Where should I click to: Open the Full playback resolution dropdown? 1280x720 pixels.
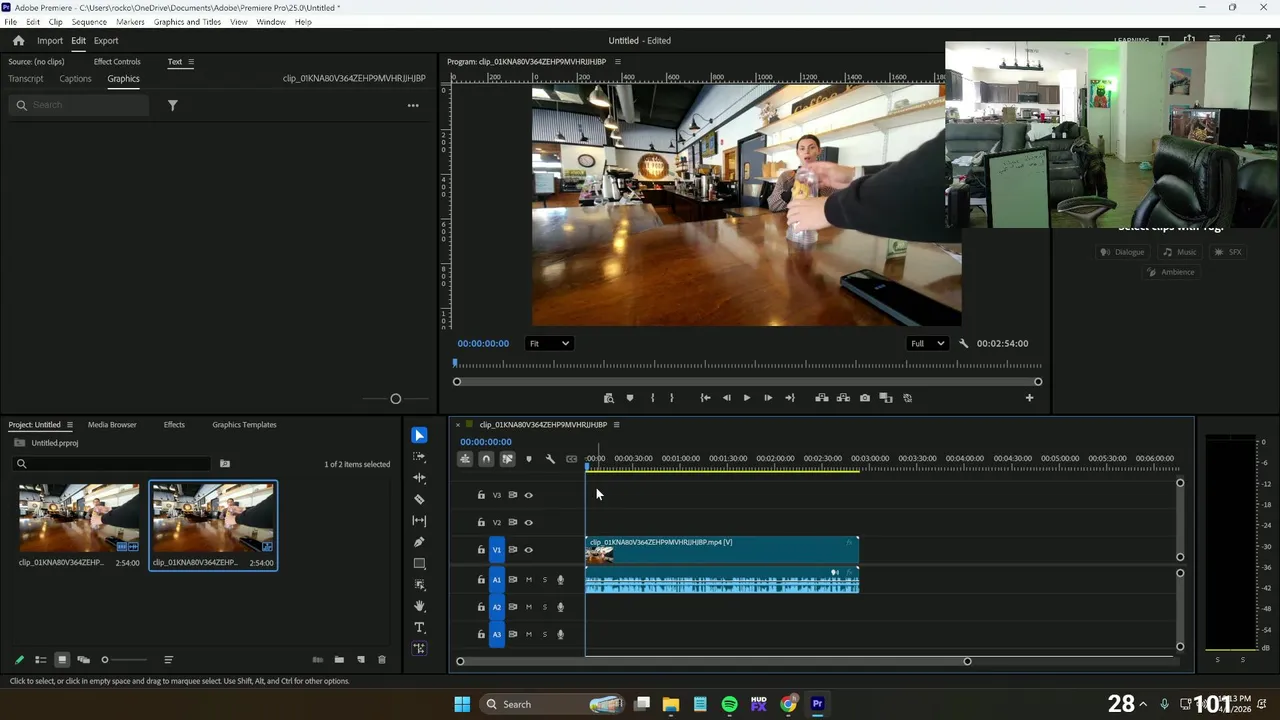tap(926, 344)
